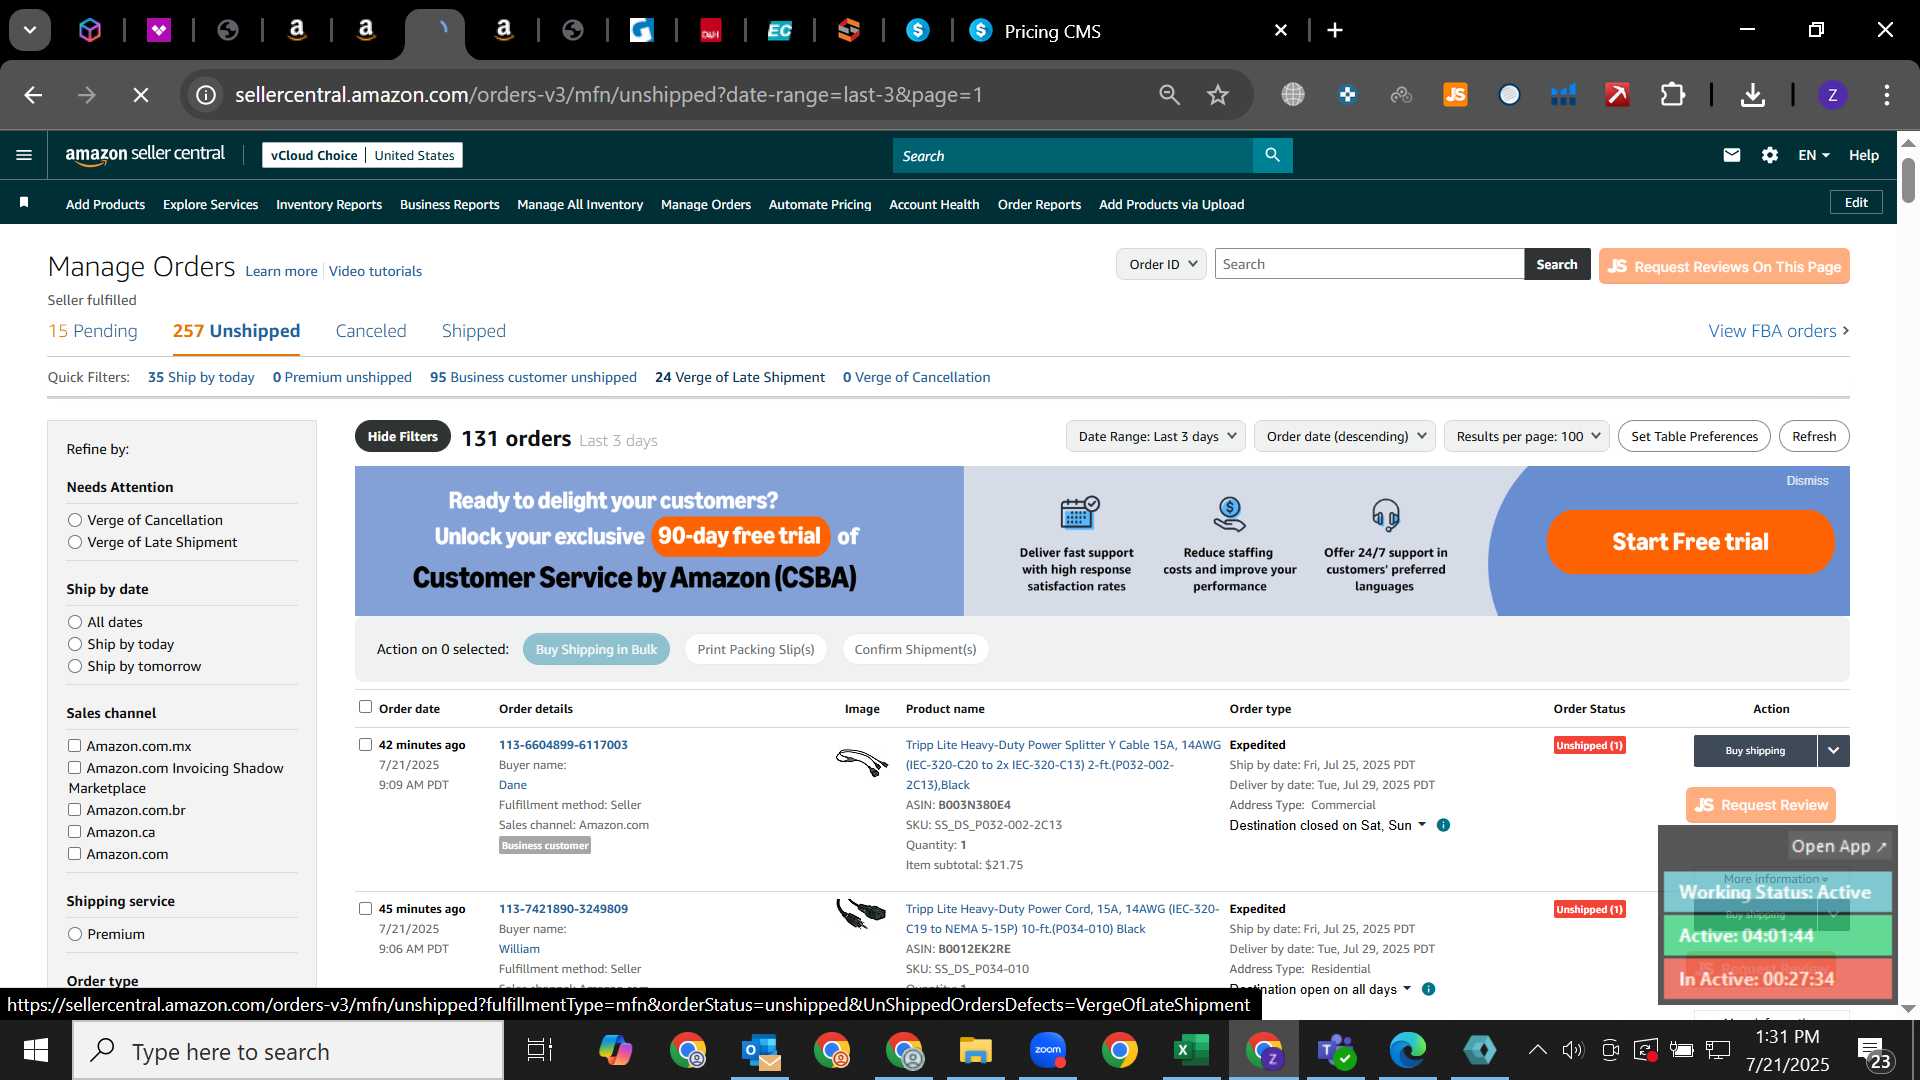
Task: Open Date Range: Last 3 days dropdown
Action: pyautogui.click(x=1155, y=436)
